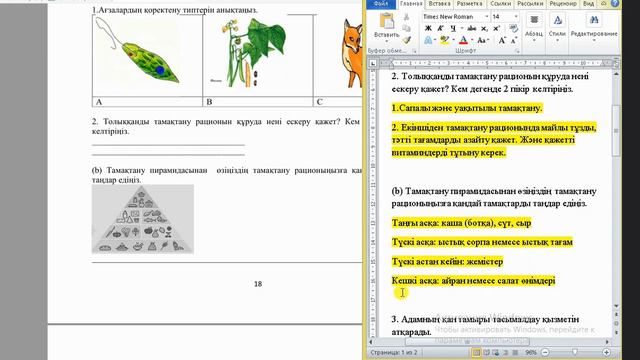Switch to the Рецензир tab
Screen dimensions: 640x360
pos(563,4)
